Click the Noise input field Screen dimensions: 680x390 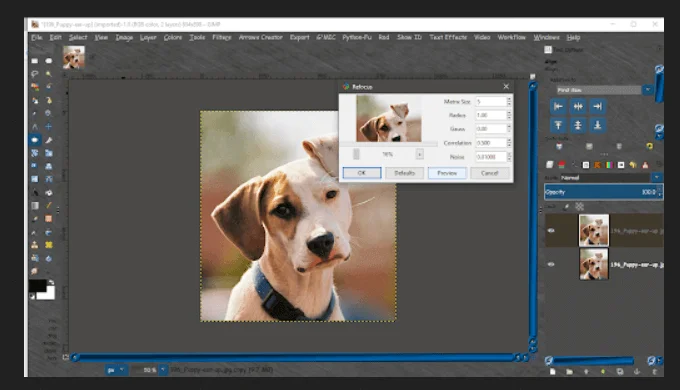point(491,157)
